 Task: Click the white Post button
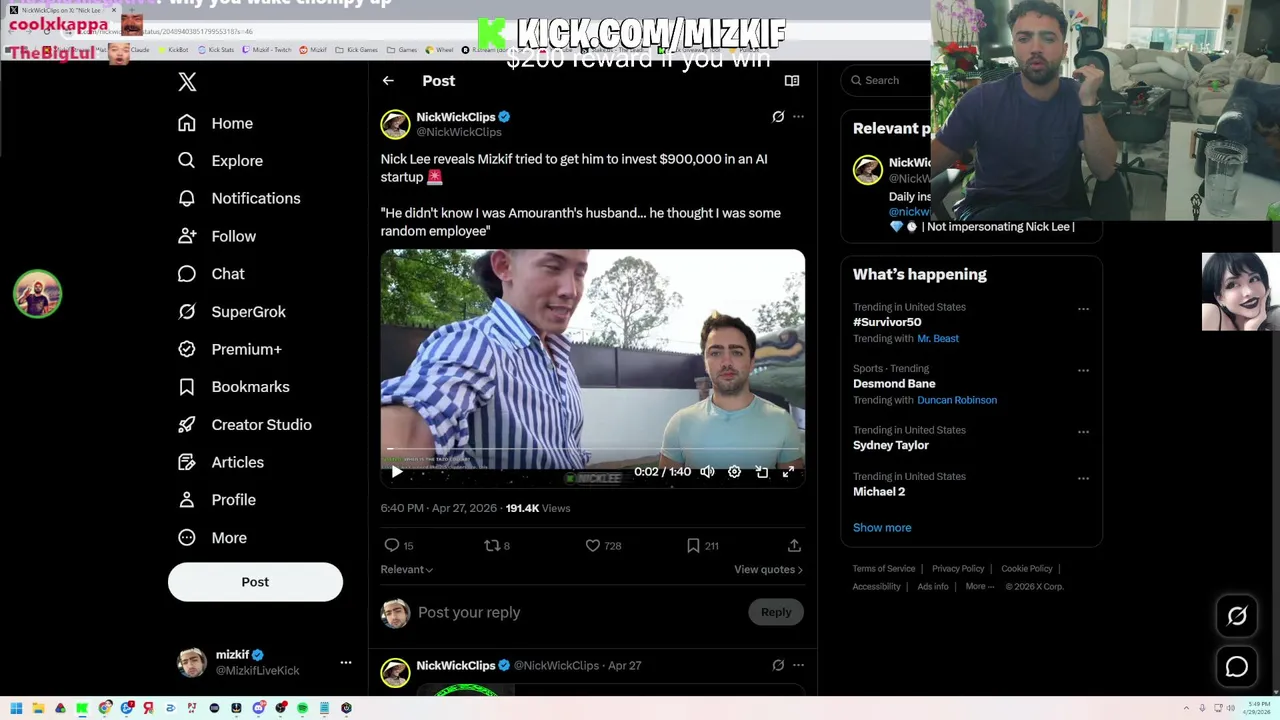[x=255, y=582]
